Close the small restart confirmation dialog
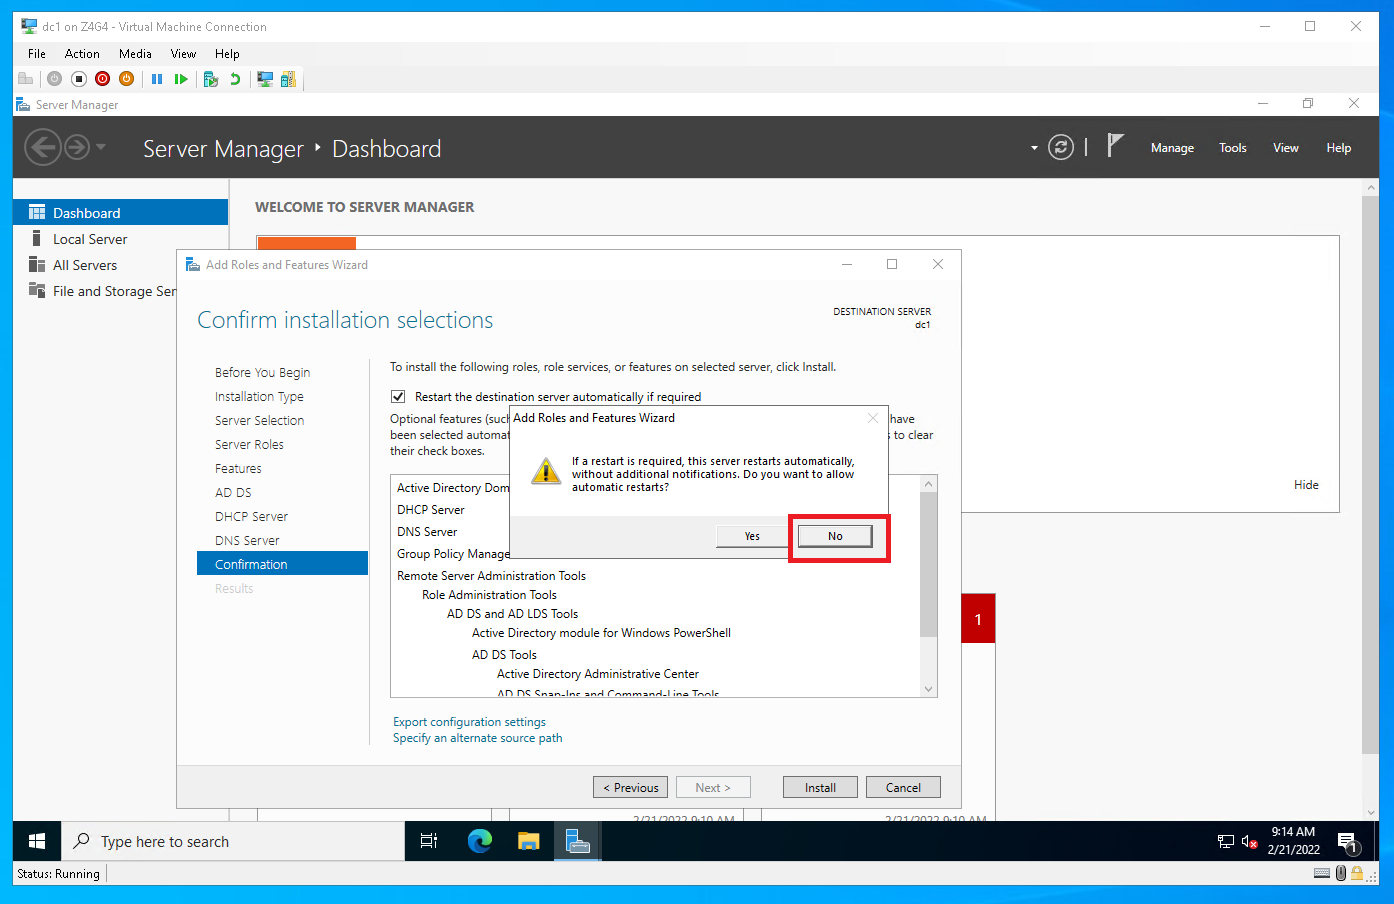 click(x=873, y=418)
